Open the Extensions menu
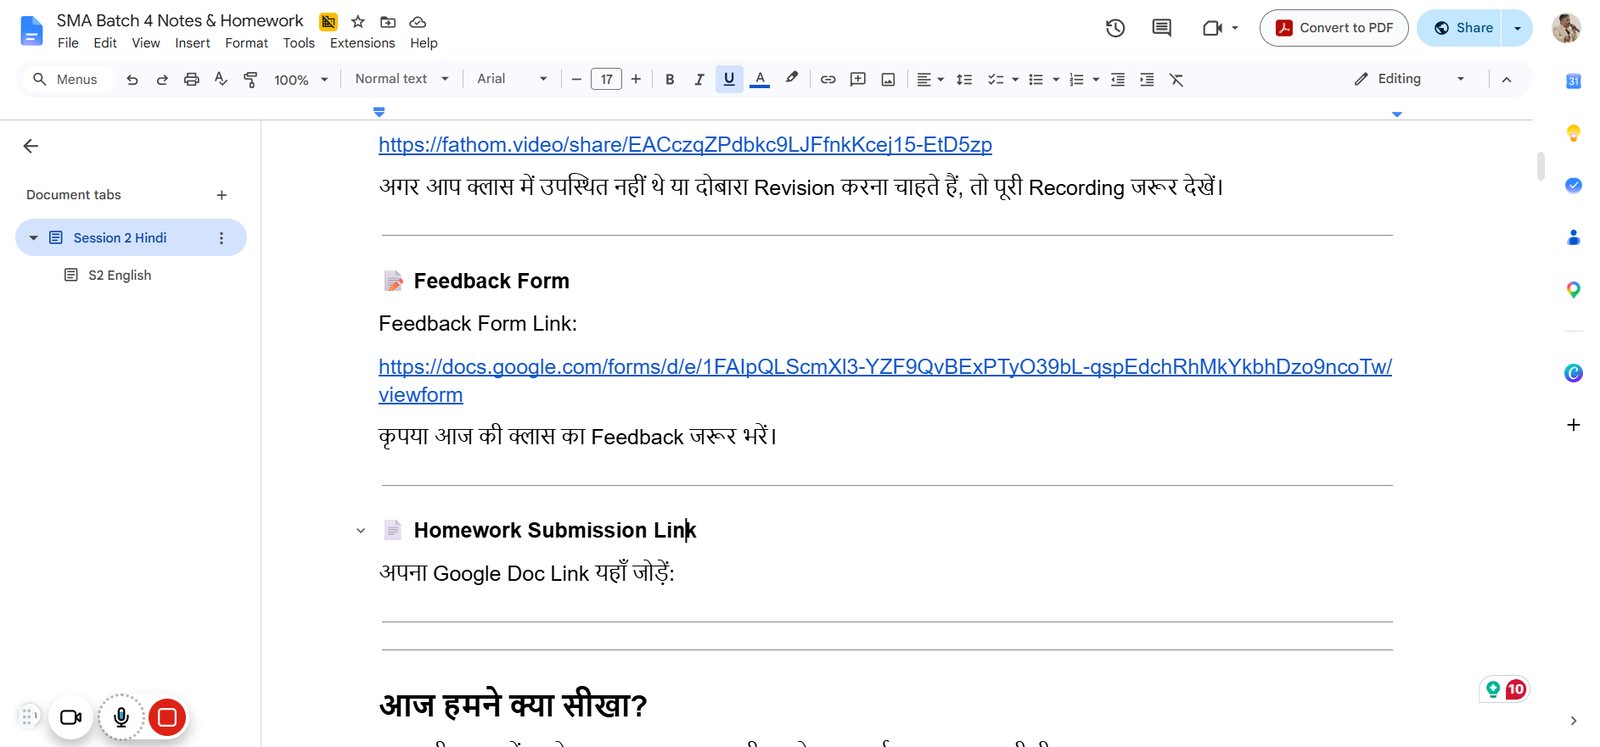 (x=362, y=43)
